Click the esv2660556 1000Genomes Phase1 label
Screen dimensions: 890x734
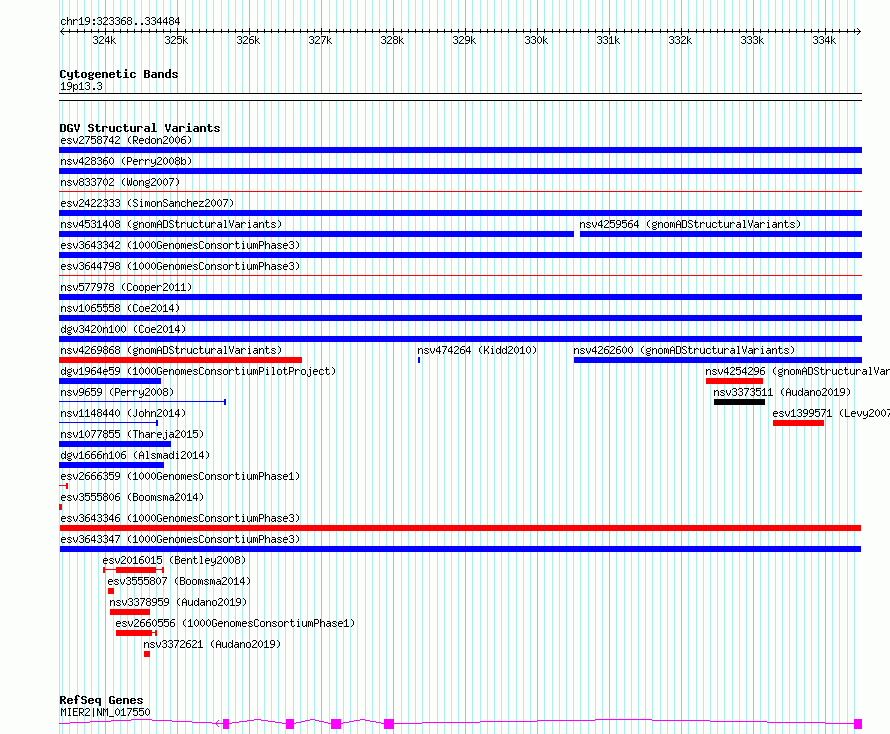(x=235, y=623)
